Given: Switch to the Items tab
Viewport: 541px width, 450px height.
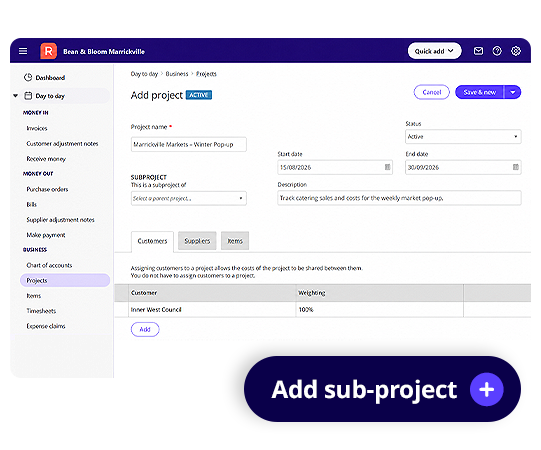Looking at the screenshot, I should tap(235, 241).
